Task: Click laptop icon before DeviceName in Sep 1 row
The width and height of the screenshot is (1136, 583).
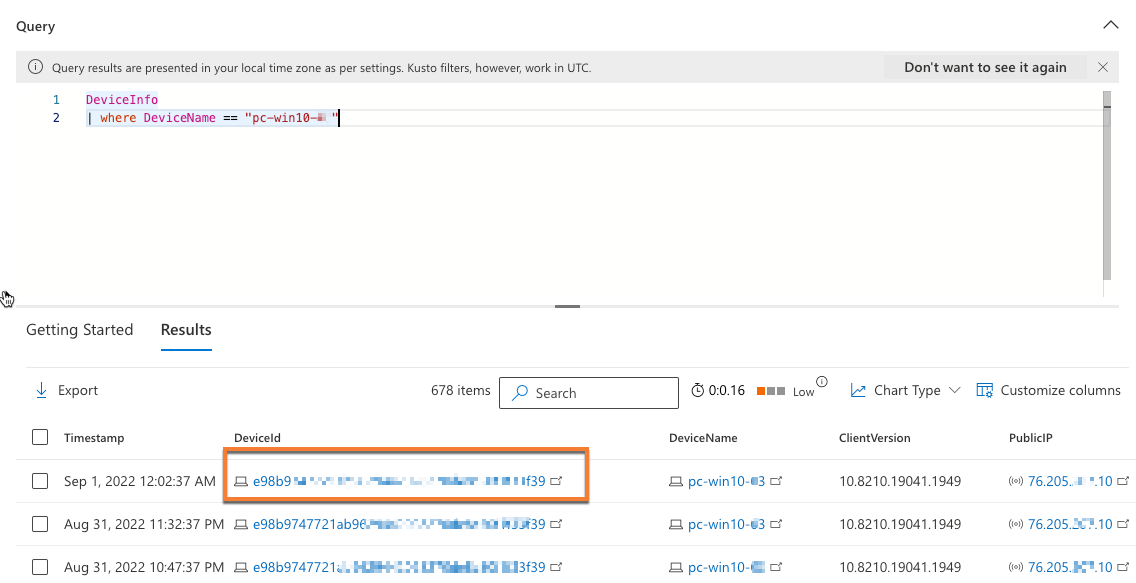Action: coord(675,481)
